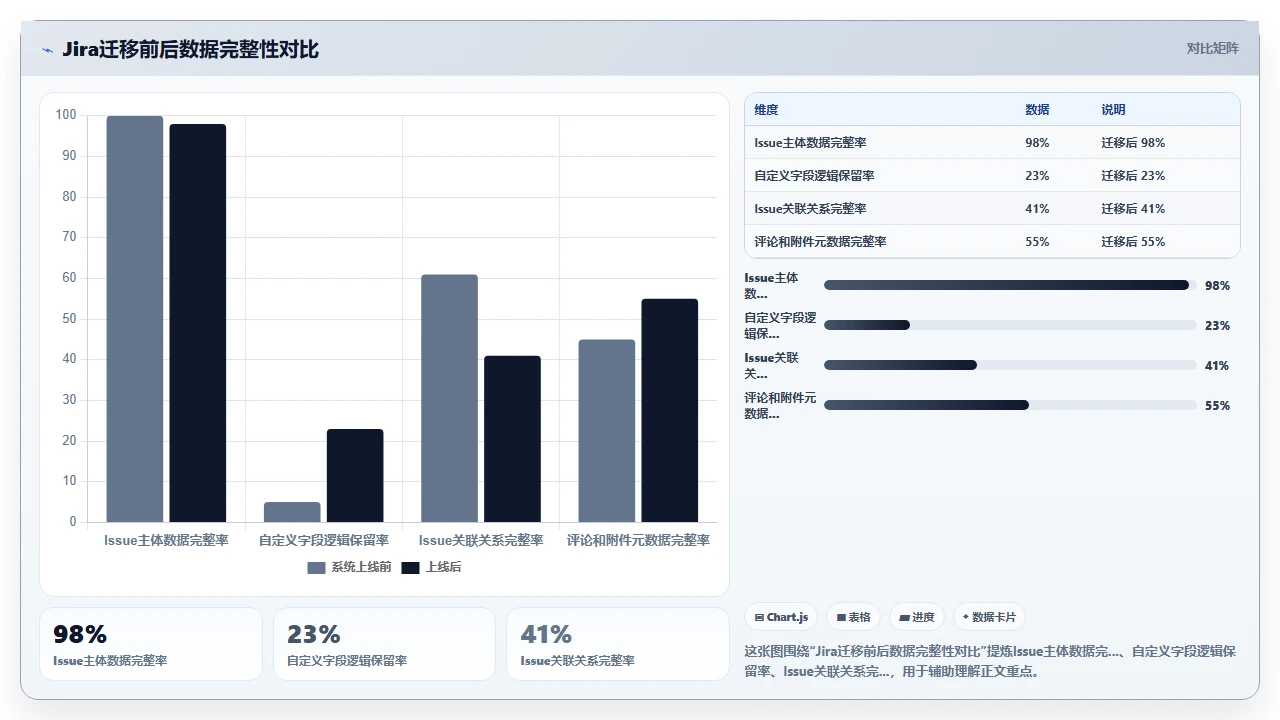Click the 上线后 bar for 评论和附件元数据完整率
Image resolution: width=1280 pixels, height=720 pixels.
coord(670,410)
